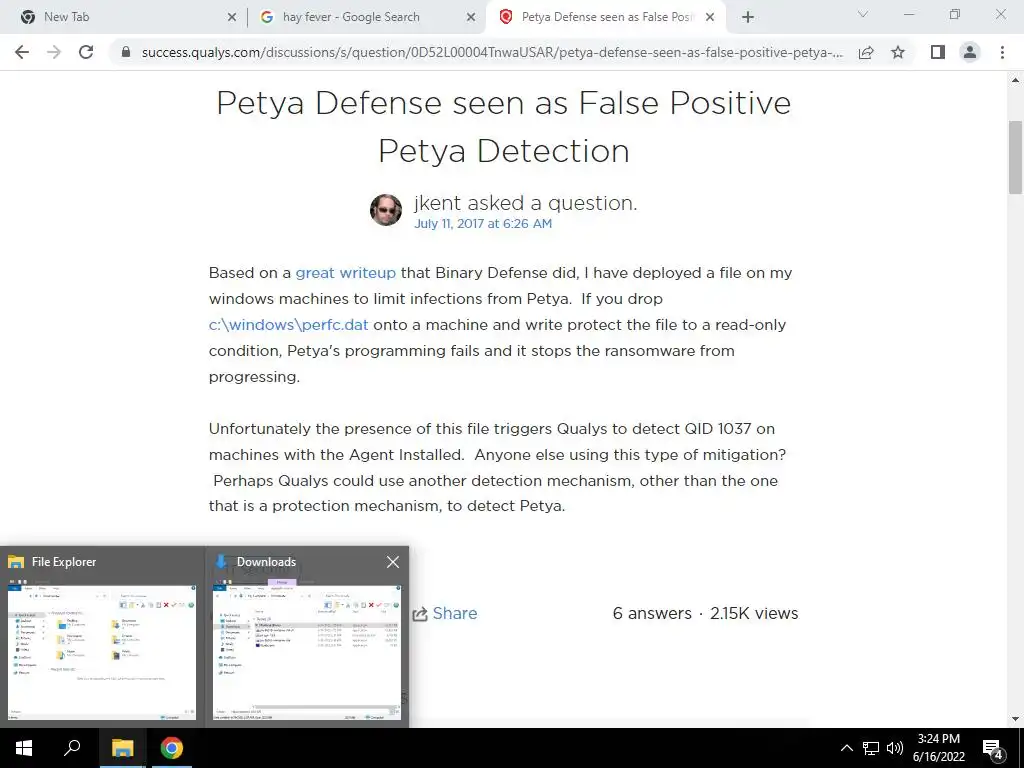
Task: Open the jkent author name
Action: pos(438,203)
